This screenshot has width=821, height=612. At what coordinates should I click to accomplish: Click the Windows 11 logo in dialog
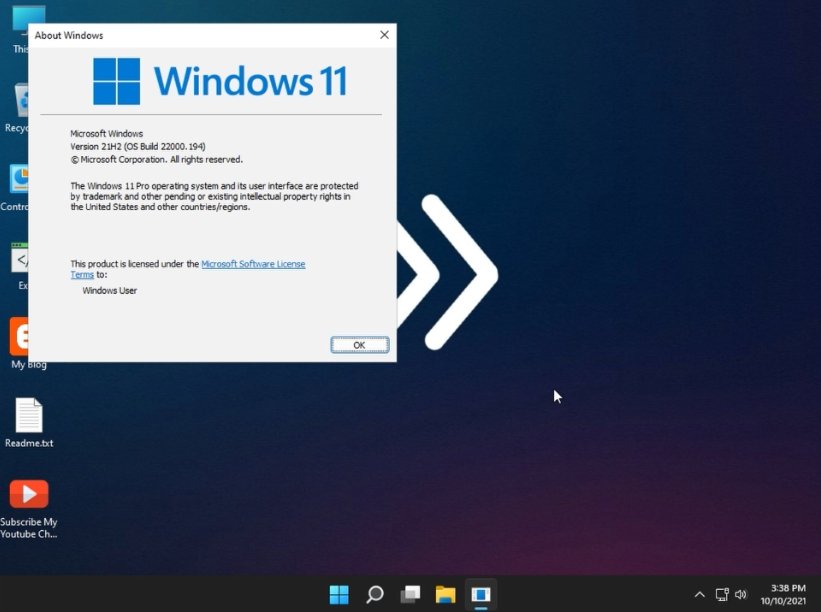(x=220, y=81)
